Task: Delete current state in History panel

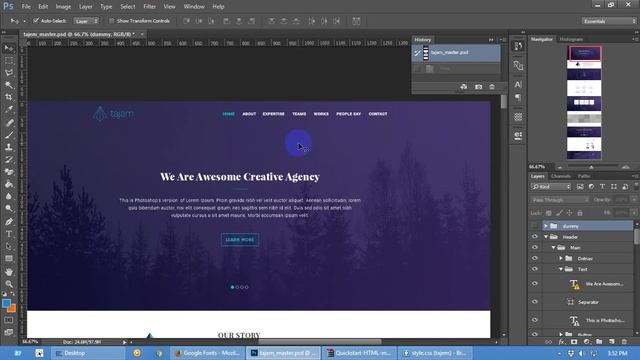Action: click(492, 87)
